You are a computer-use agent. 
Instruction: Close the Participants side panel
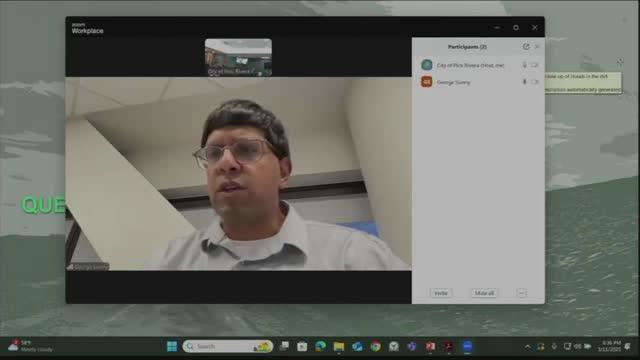[x=537, y=47]
